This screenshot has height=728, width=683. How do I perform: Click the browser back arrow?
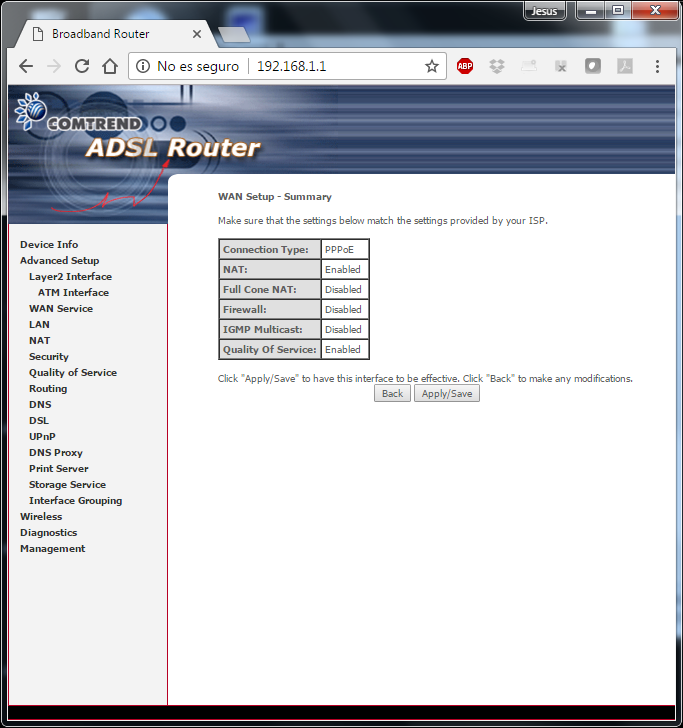26,66
